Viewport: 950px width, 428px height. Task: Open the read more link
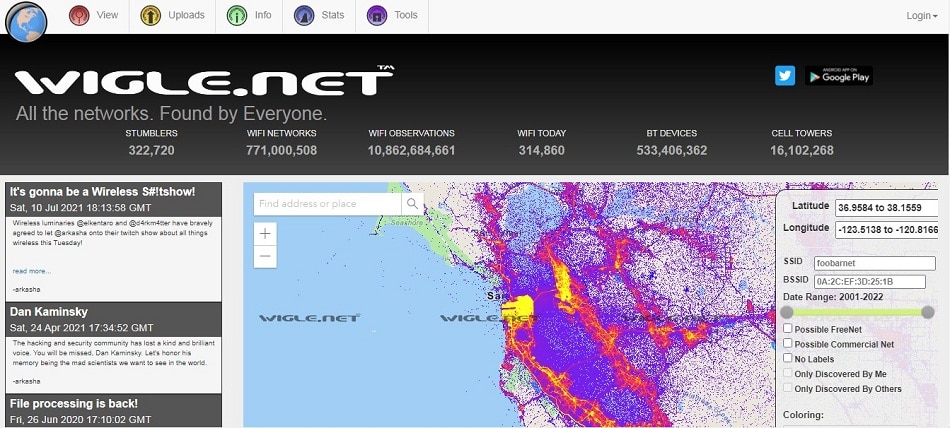(x=32, y=271)
